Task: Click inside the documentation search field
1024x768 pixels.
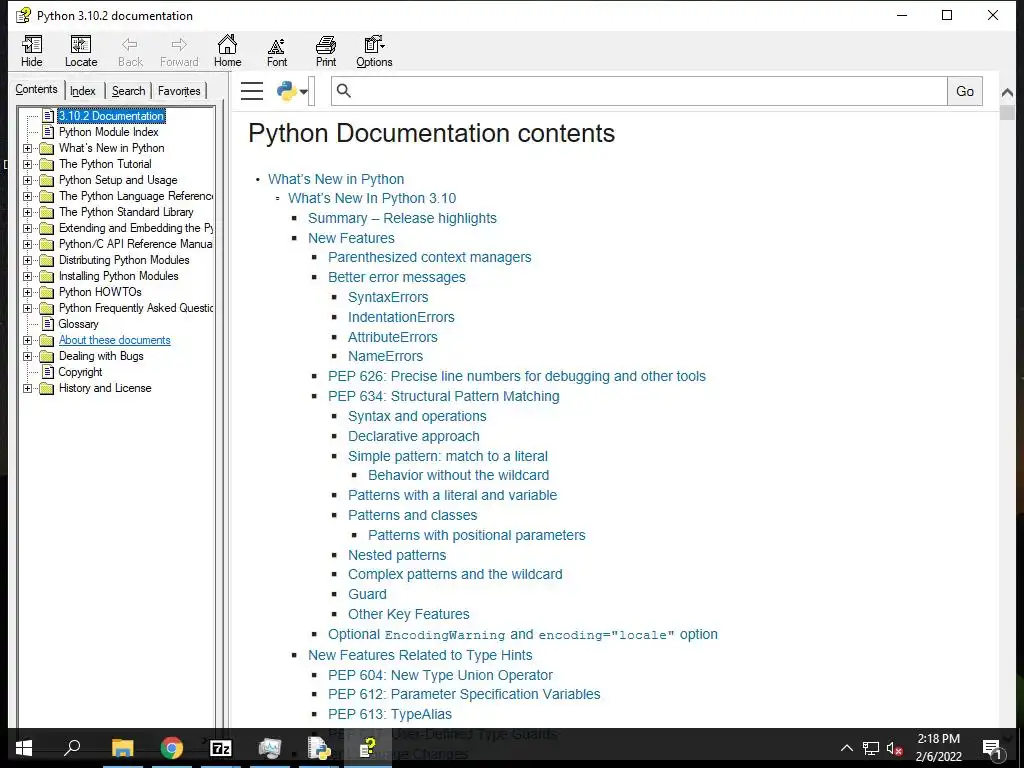Action: coord(639,91)
